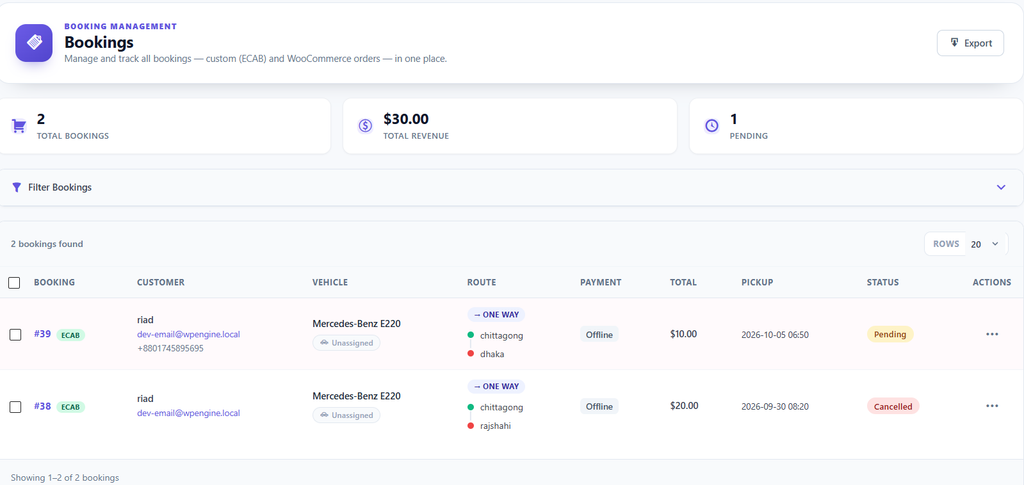Click Mercedes-Benz E220 in booking #38 row
The width and height of the screenshot is (1024, 485).
pyautogui.click(x=357, y=396)
